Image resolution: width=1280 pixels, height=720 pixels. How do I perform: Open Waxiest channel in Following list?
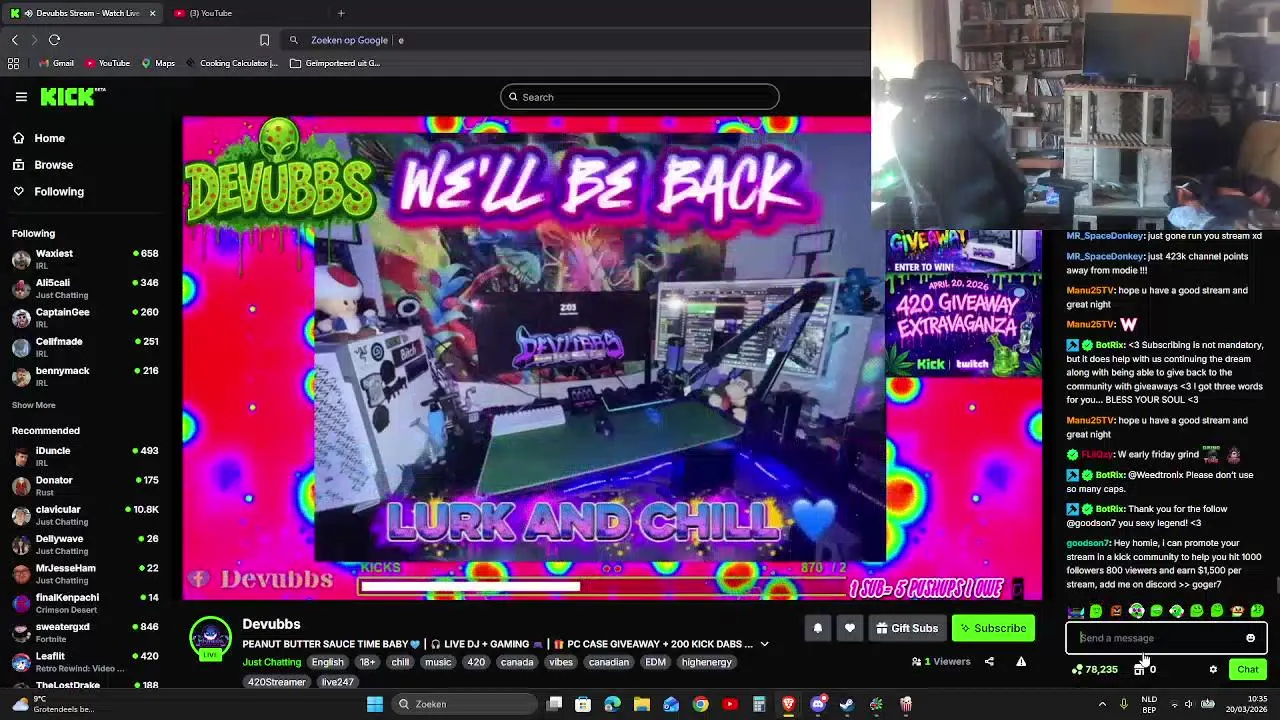[x=85, y=259]
